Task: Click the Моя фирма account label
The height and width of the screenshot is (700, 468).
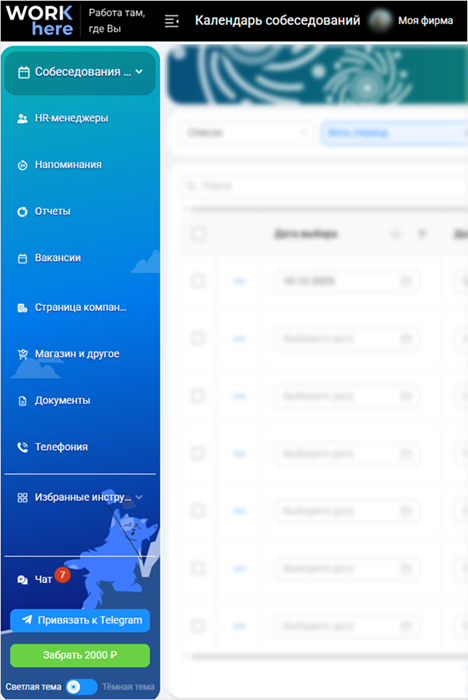Action: pos(425,21)
